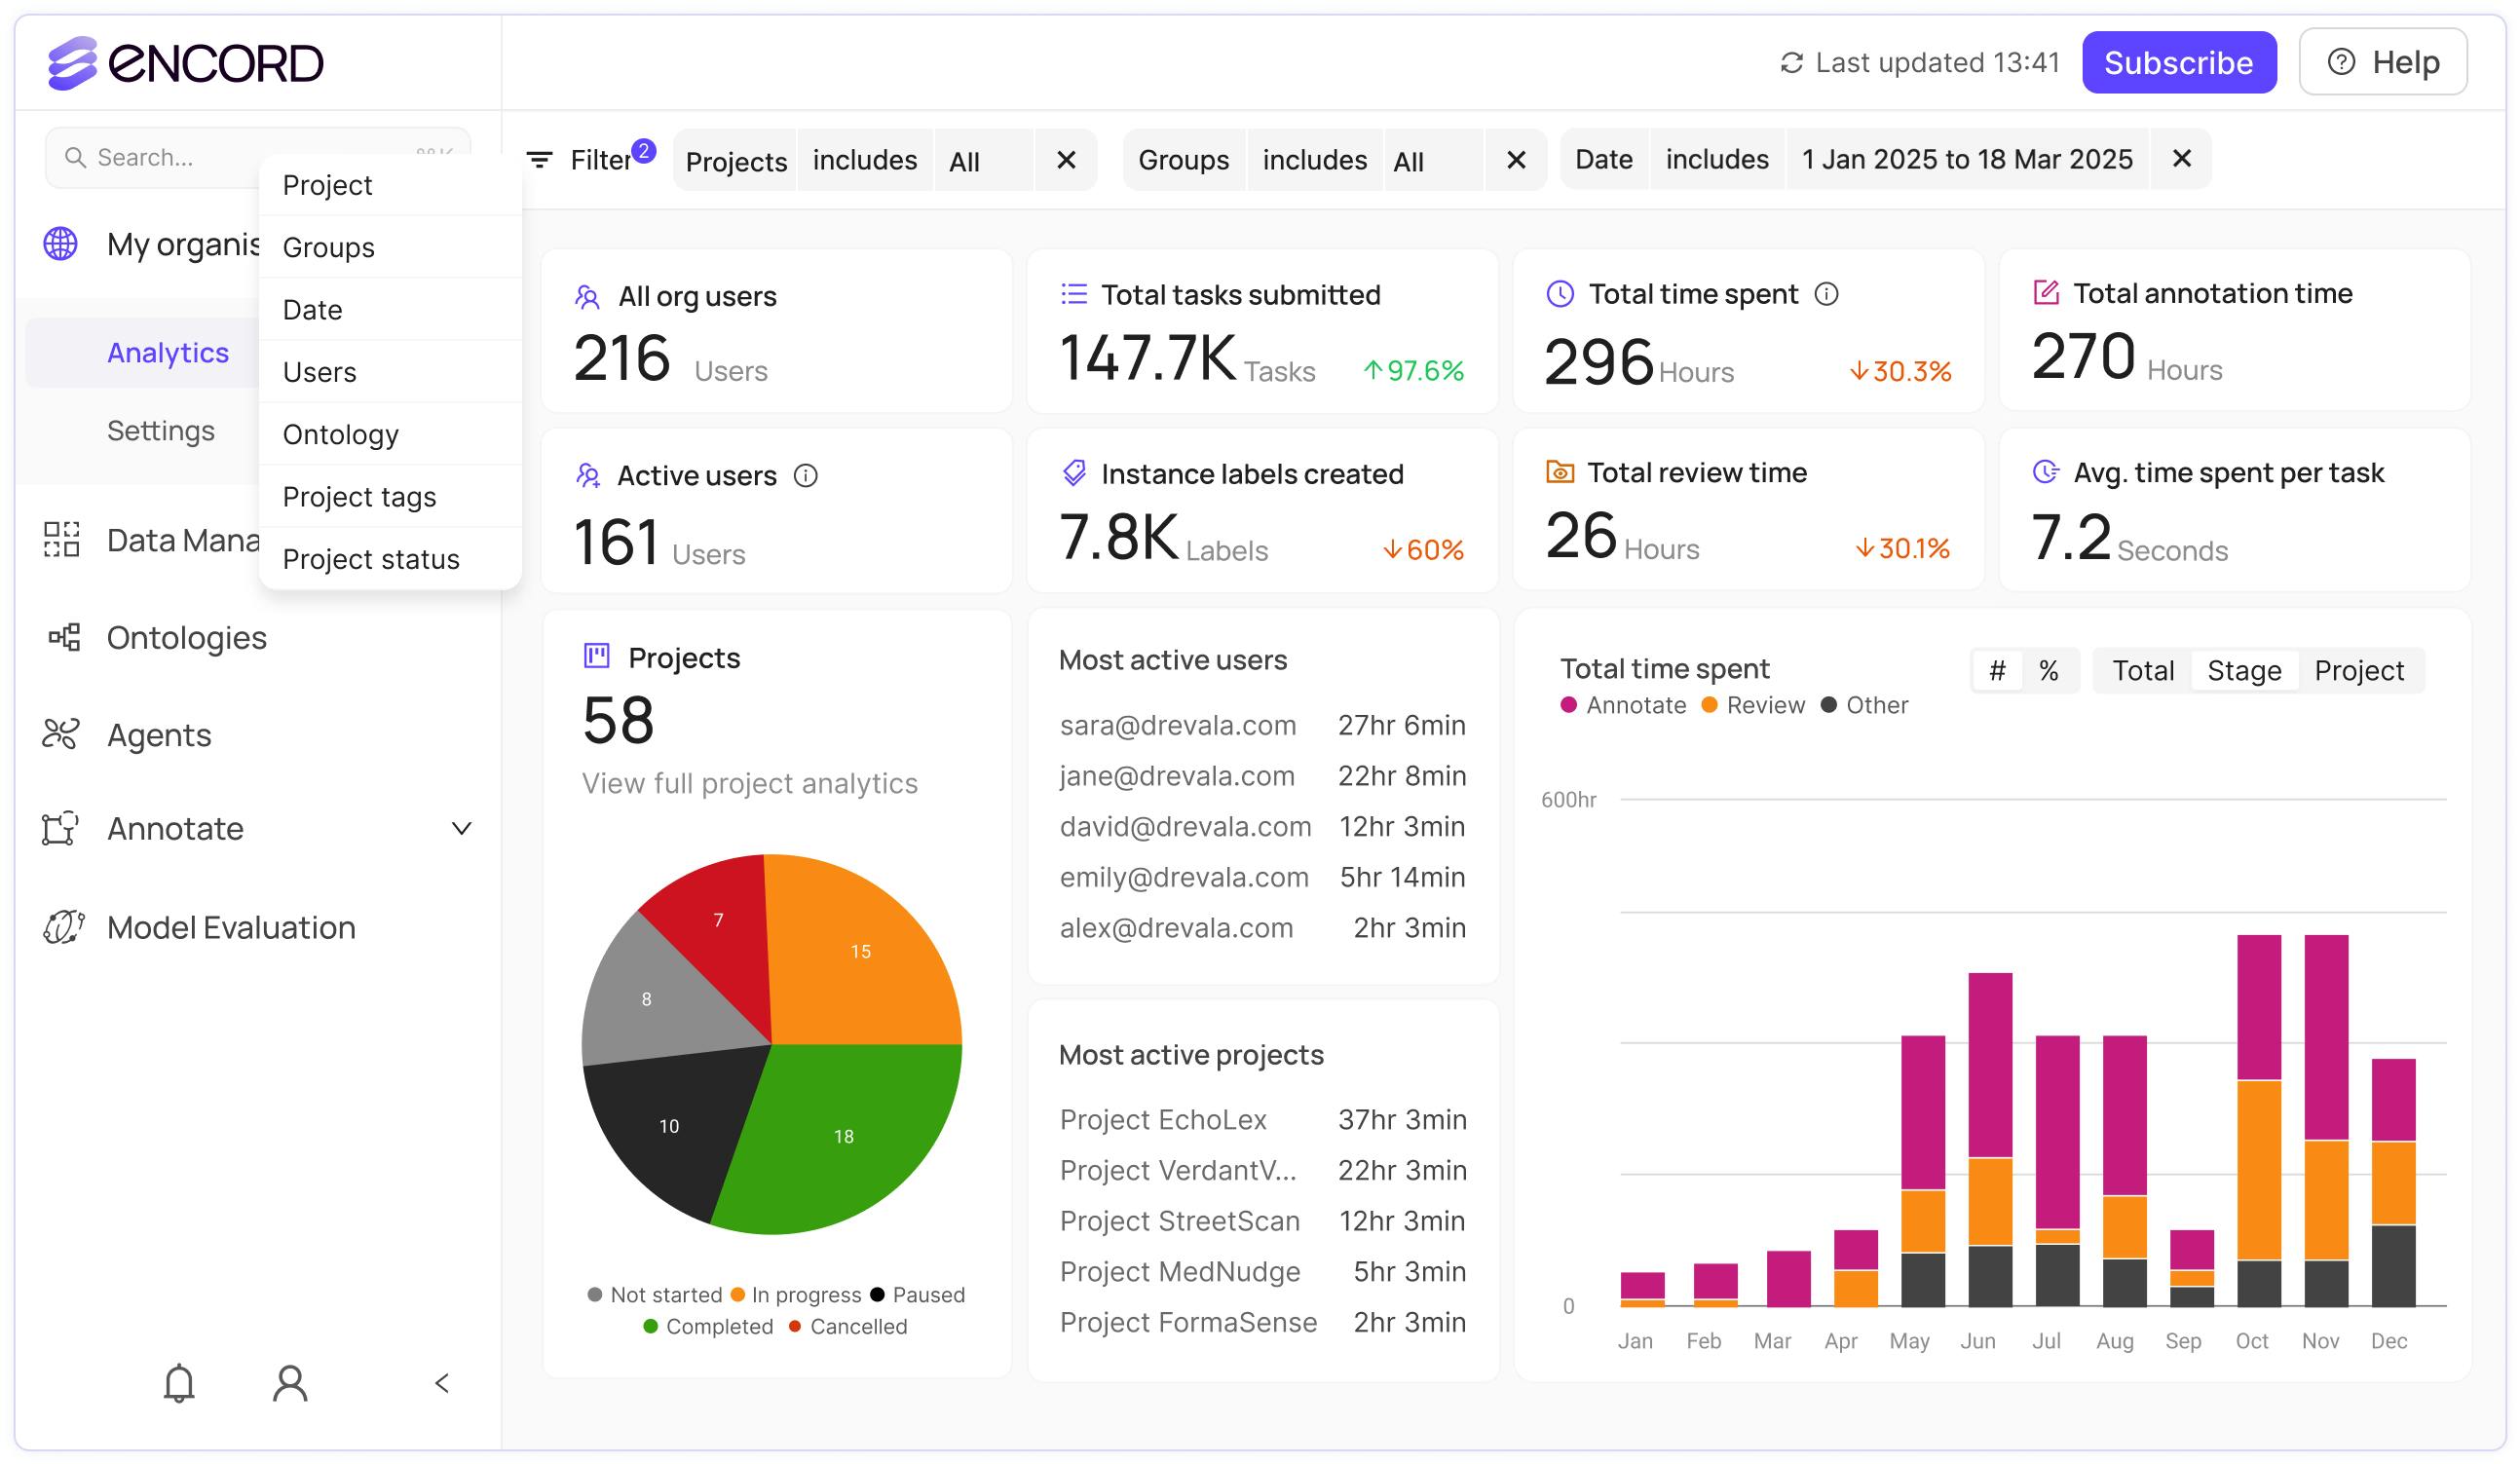Remove the Projects filter with its X
2520x1464 pixels.
1066,160
